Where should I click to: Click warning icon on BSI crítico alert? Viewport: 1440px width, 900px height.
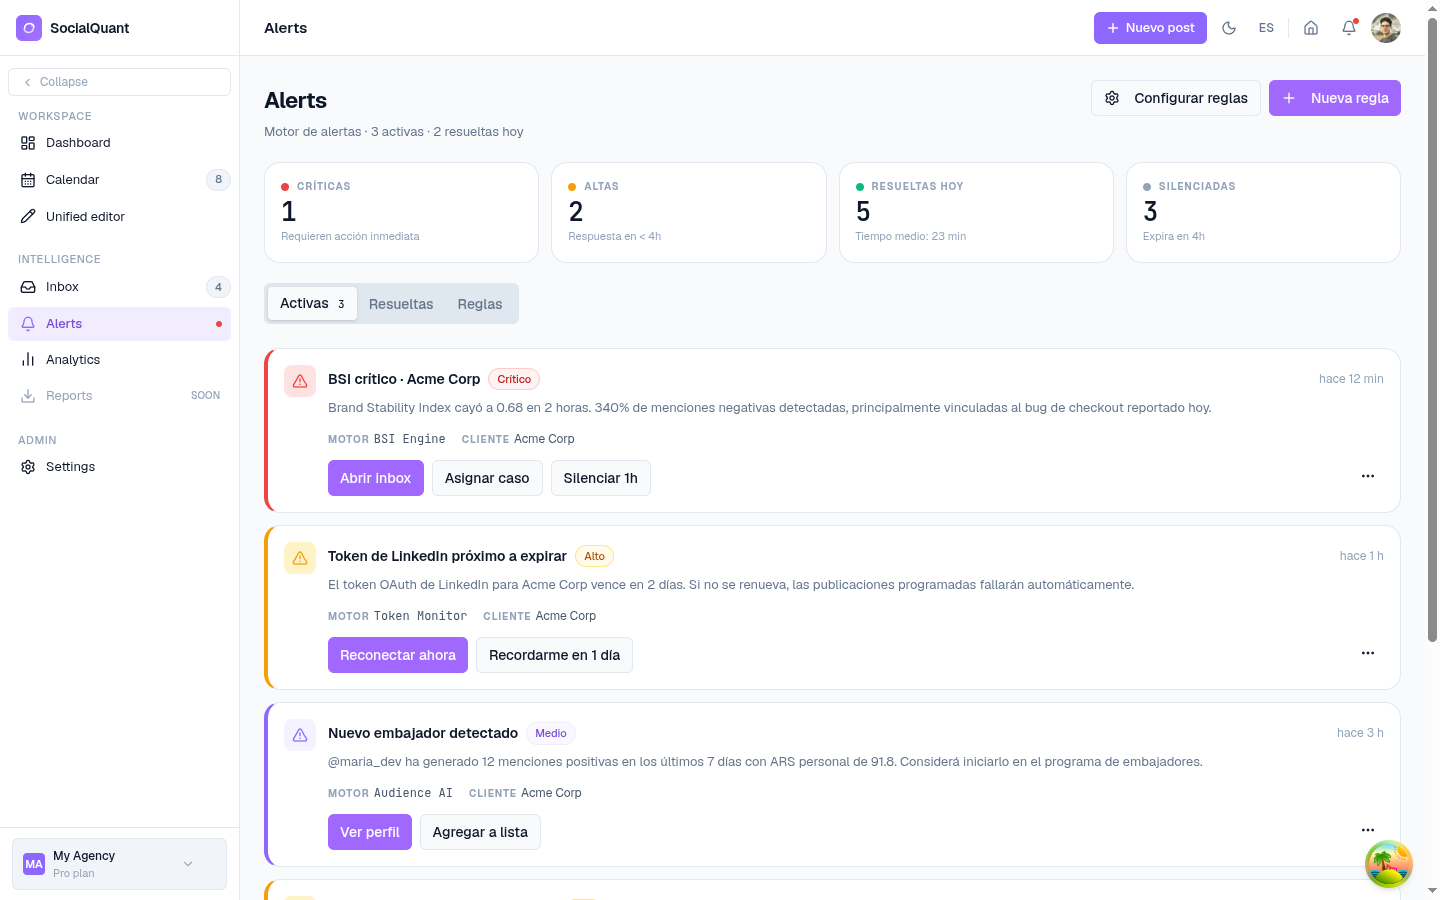(x=300, y=381)
